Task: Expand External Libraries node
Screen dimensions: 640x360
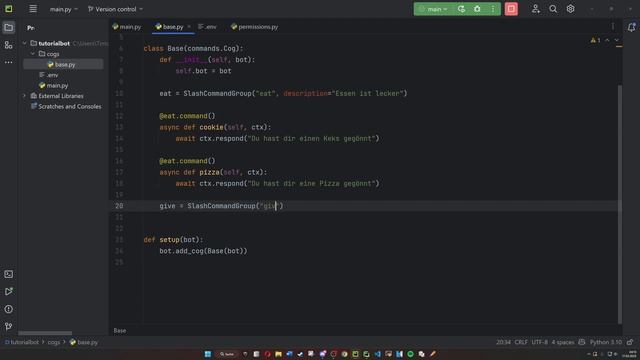Action: click(x=25, y=96)
